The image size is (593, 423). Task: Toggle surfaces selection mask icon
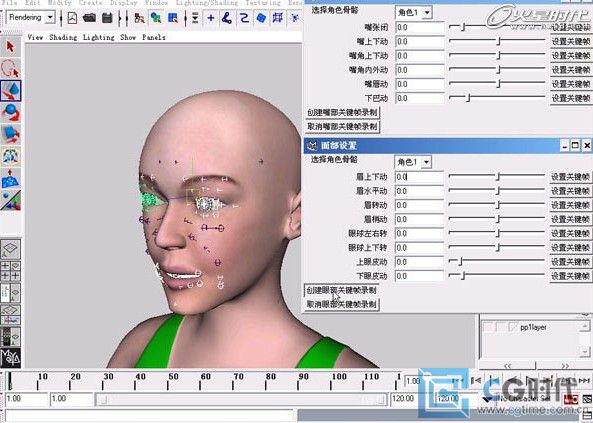261,18
